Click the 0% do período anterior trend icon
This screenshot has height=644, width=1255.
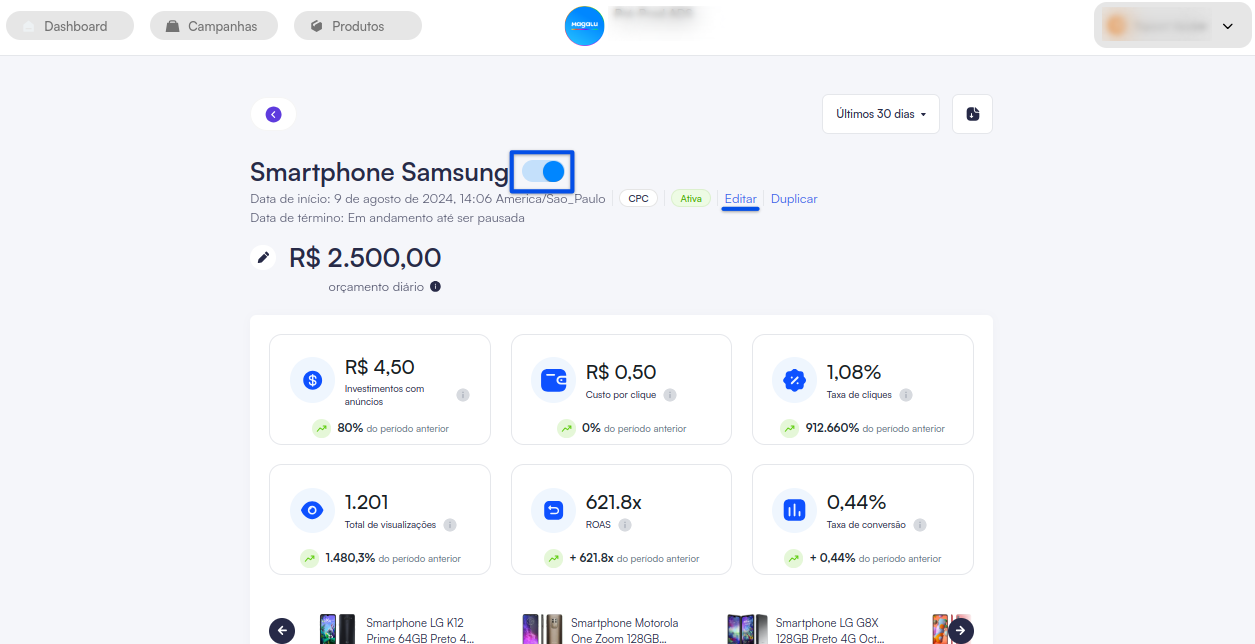pos(567,428)
